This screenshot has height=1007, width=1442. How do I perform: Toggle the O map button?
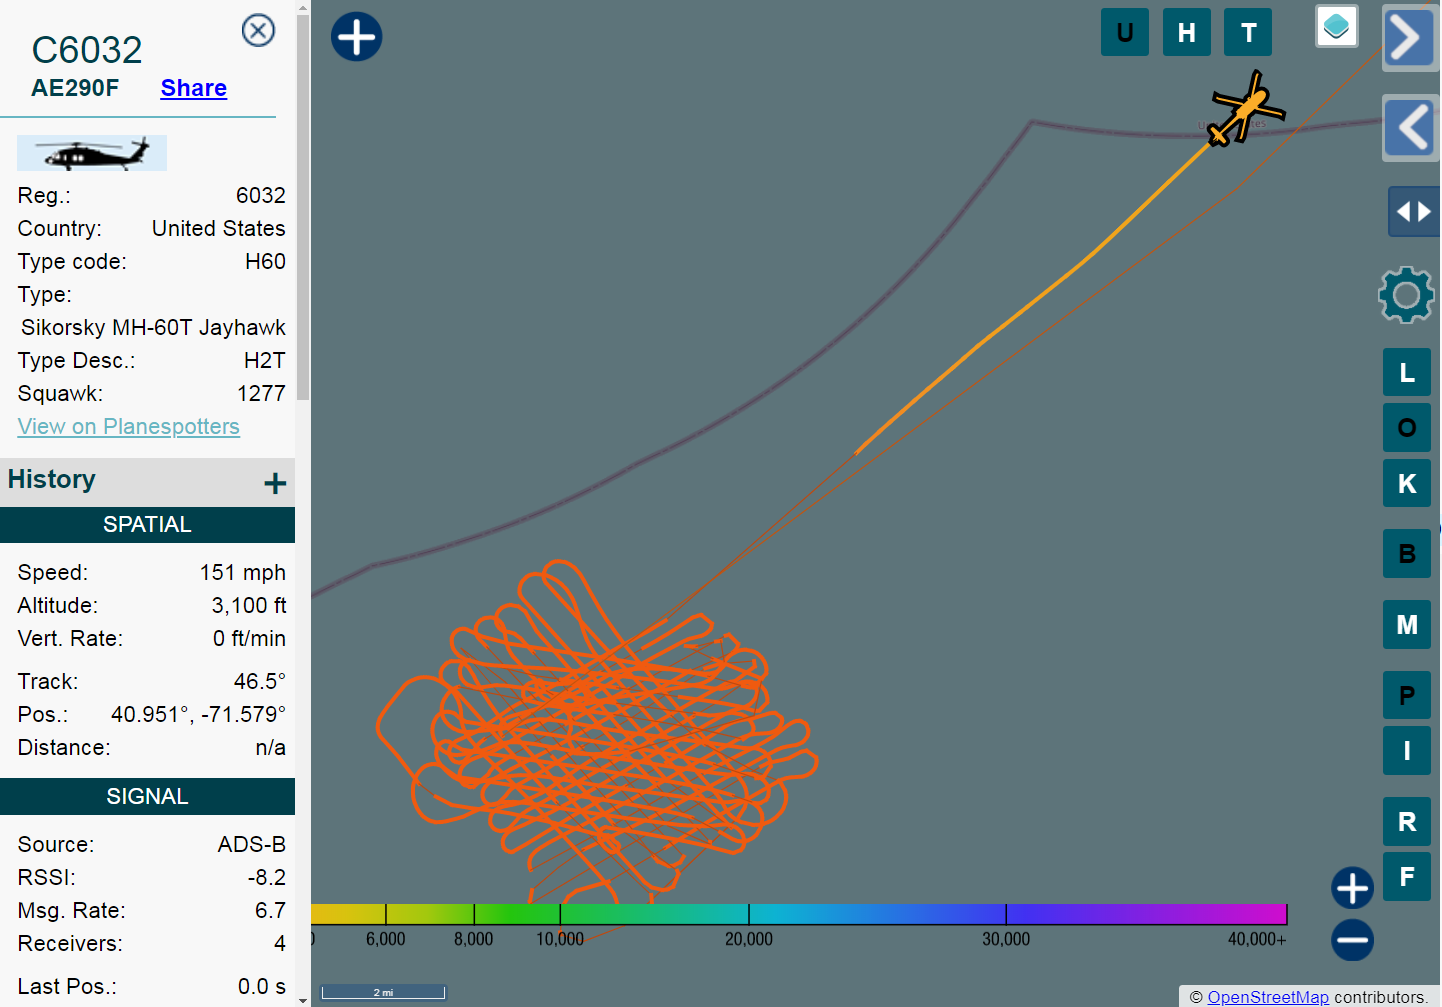point(1407,427)
